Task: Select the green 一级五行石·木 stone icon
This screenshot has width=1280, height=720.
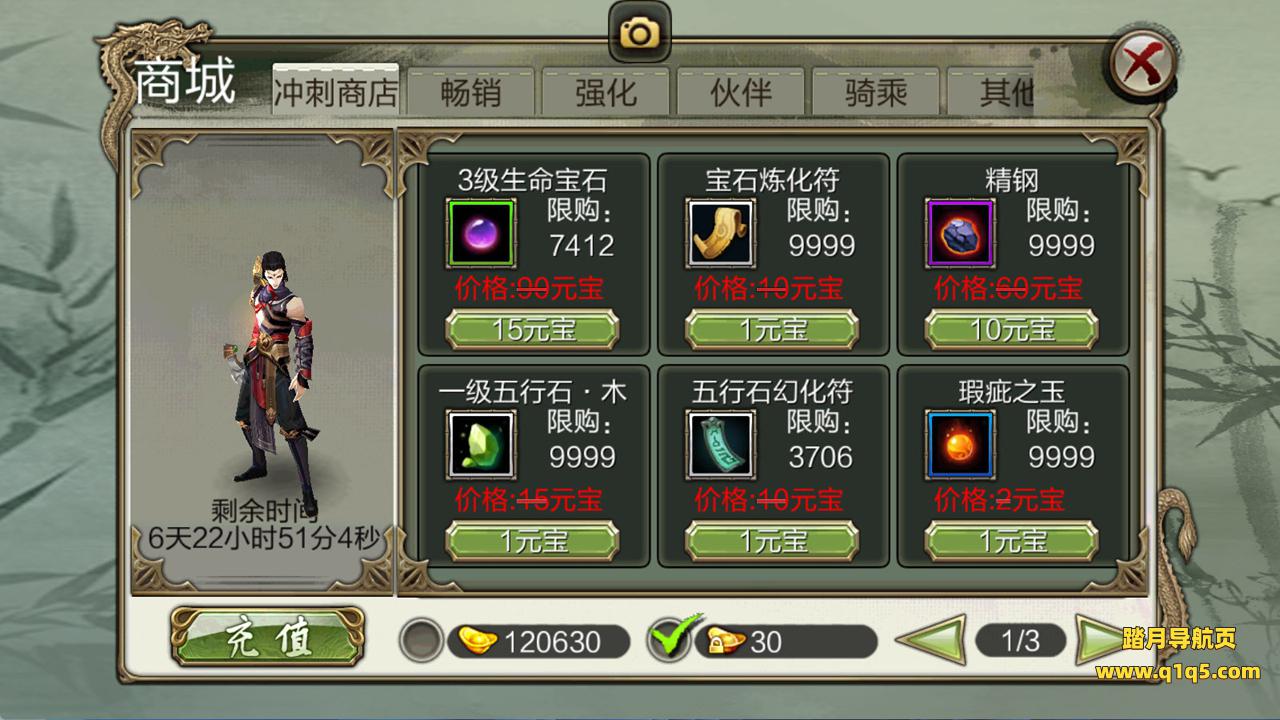Action: (x=481, y=445)
